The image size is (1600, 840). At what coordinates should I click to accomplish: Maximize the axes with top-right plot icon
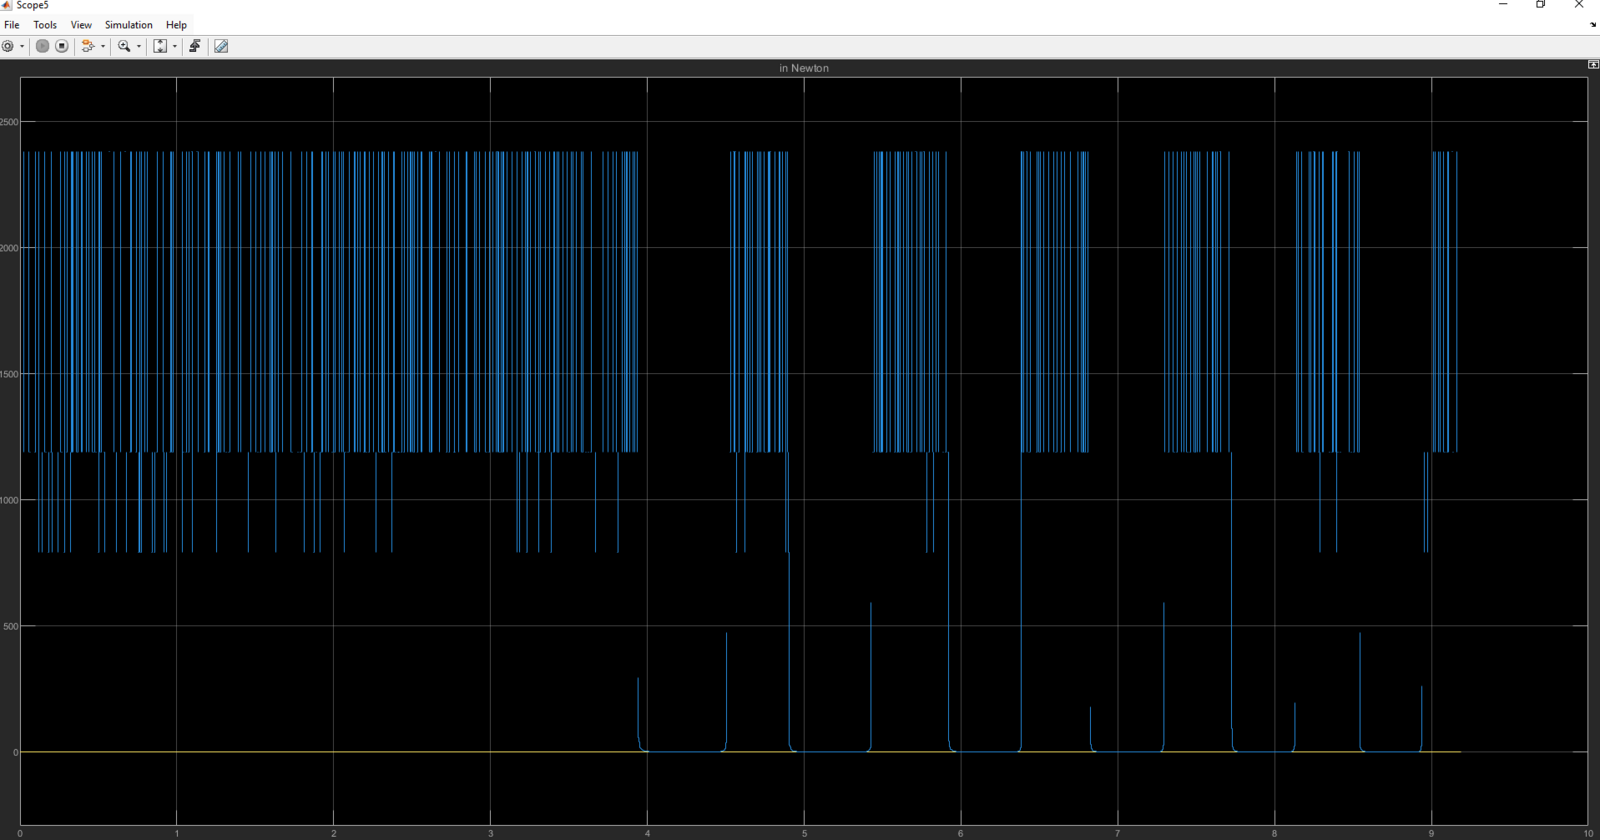(1593, 65)
